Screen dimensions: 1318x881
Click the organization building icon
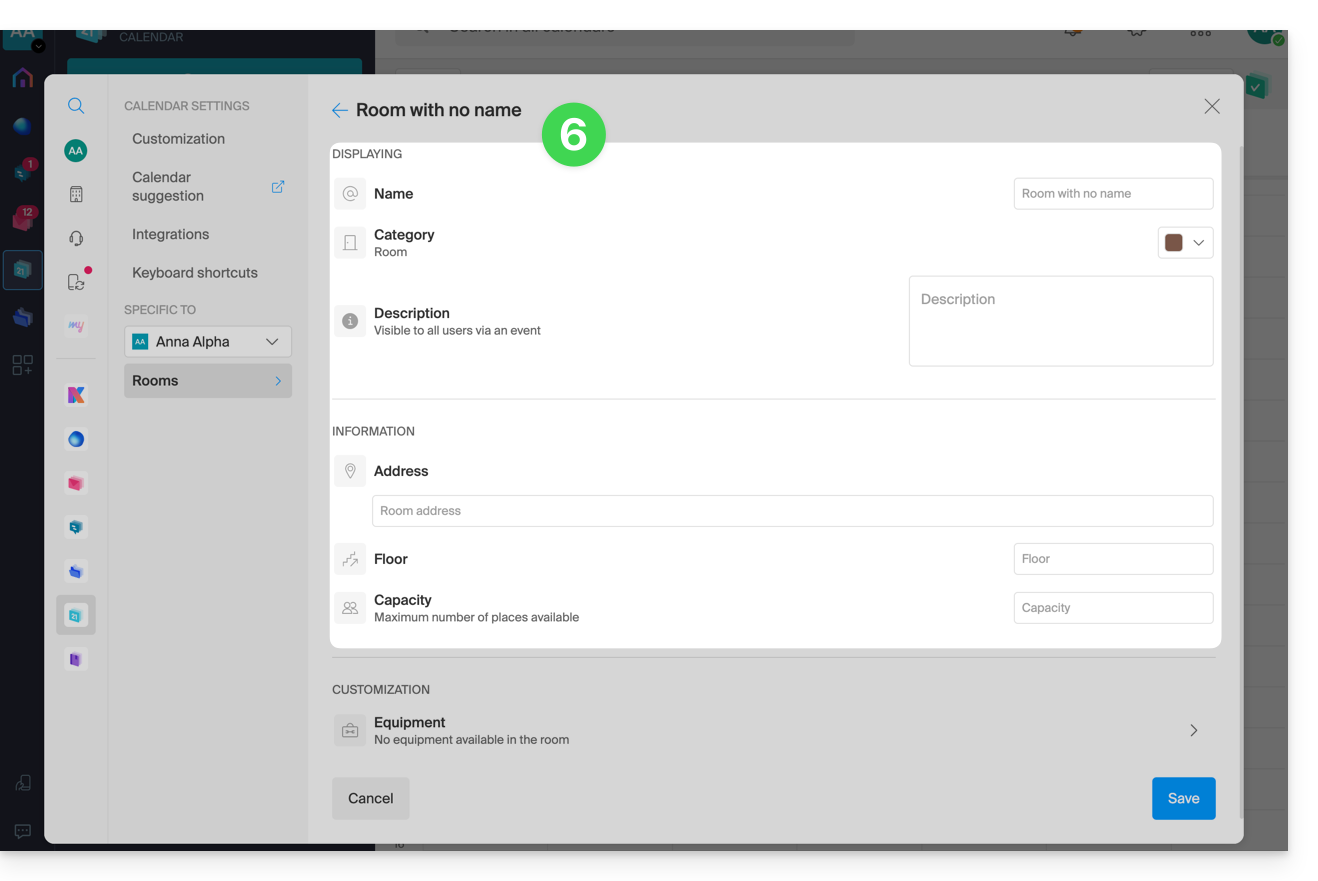[x=76, y=195]
